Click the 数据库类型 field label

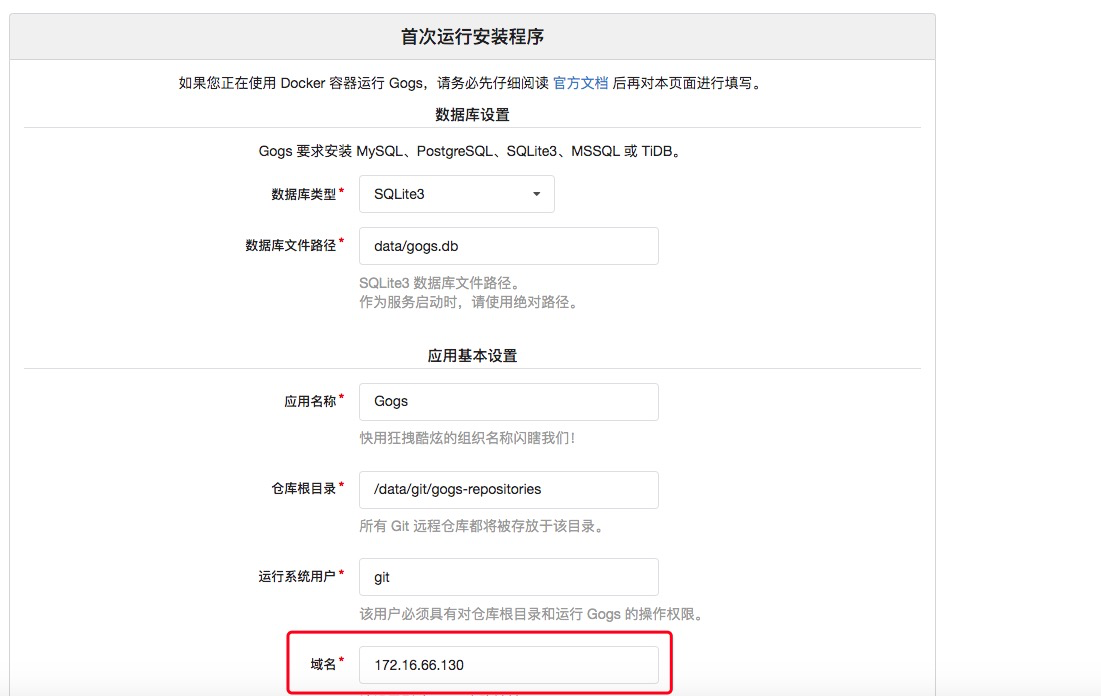click(x=304, y=193)
